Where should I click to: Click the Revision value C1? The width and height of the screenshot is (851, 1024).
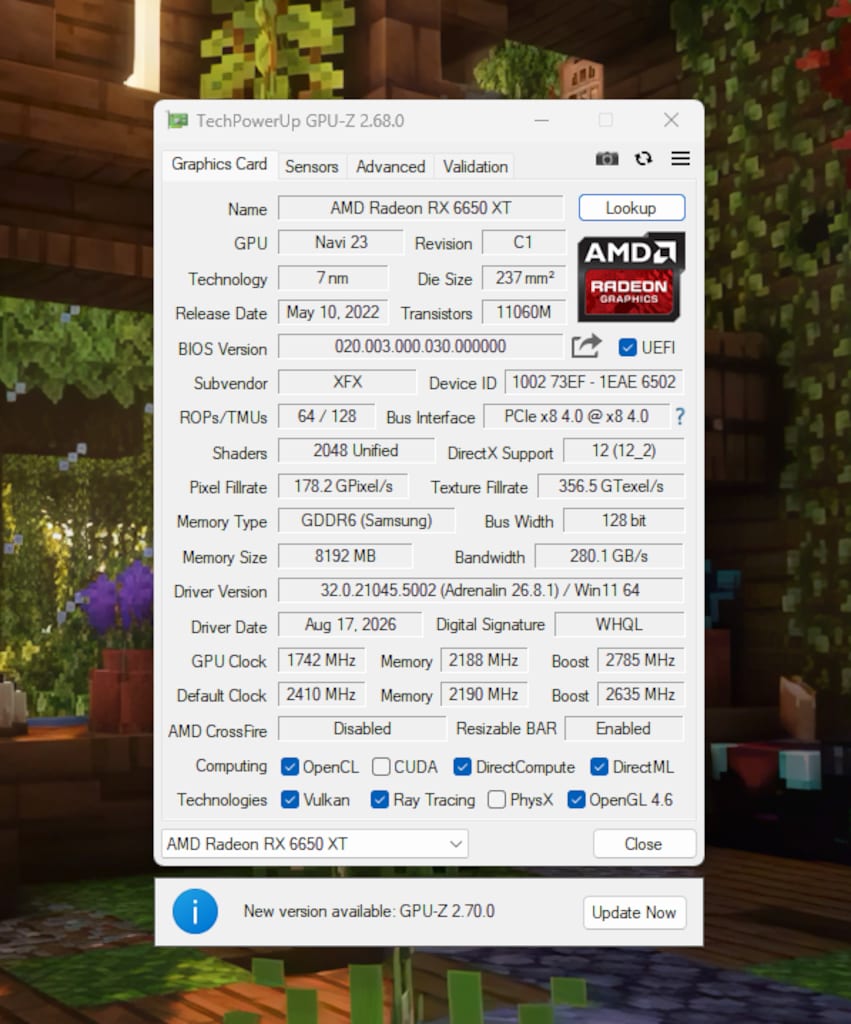tap(523, 242)
